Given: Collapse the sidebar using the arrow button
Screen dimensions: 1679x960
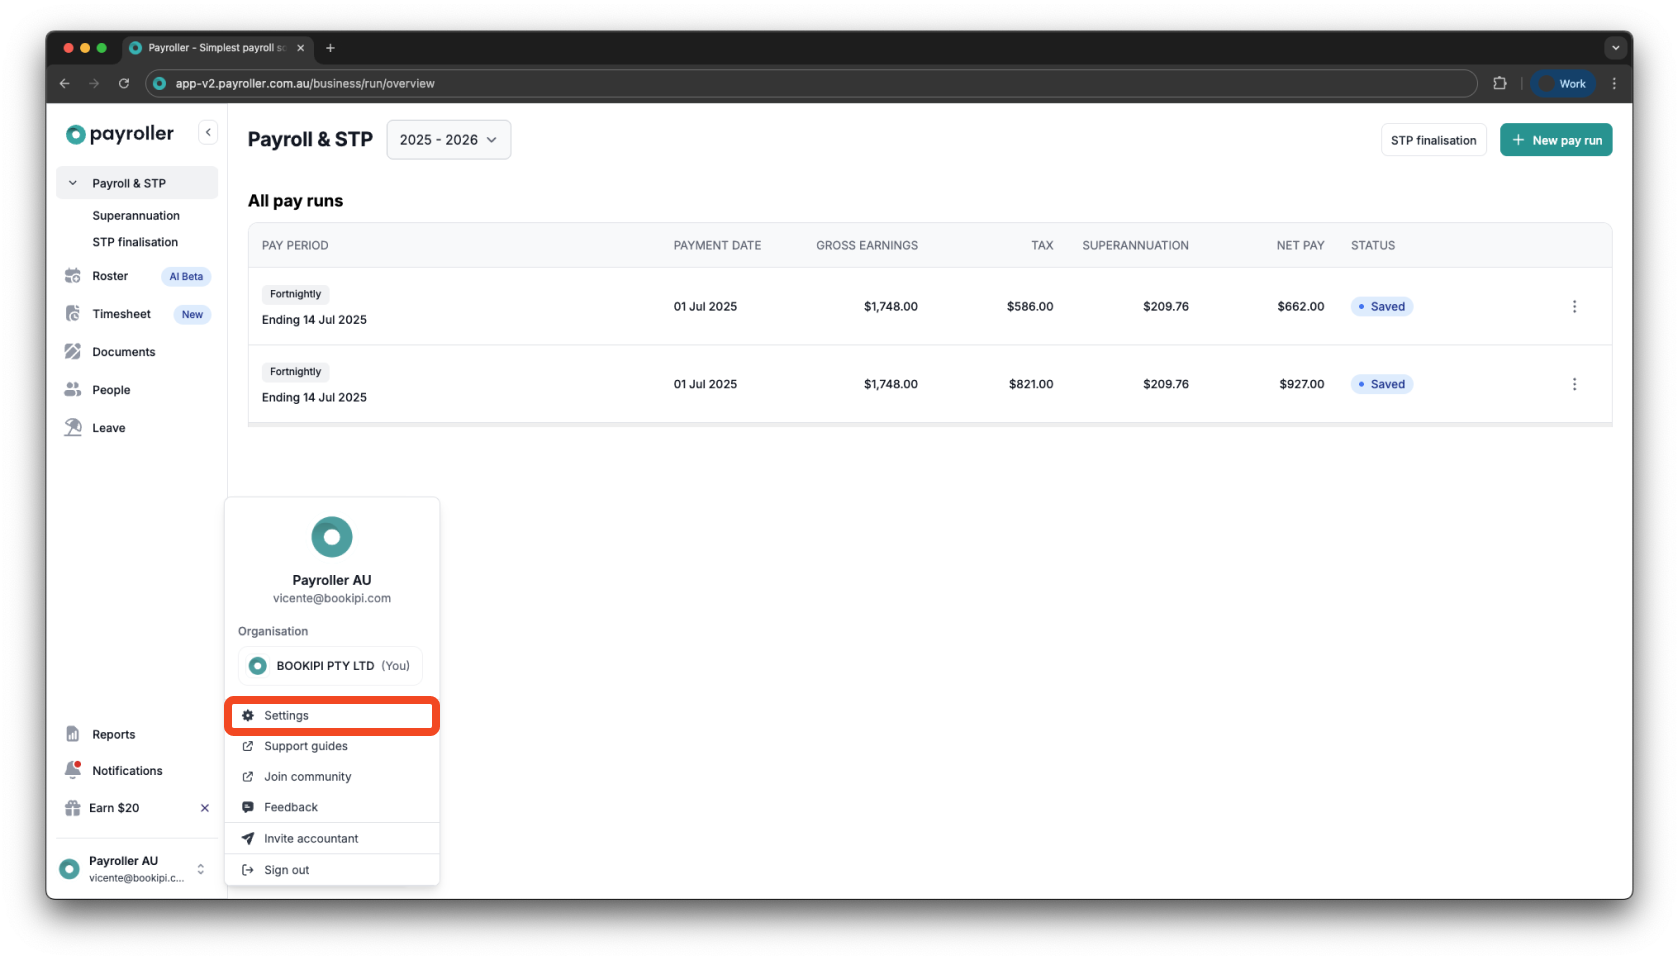Looking at the screenshot, I should 208,131.
